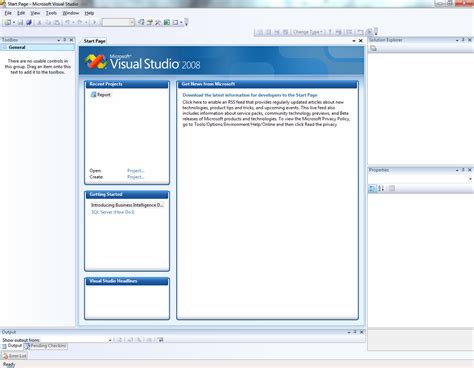The width and height of the screenshot is (474, 368).
Task: Select the Start Page document tab
Action: click(x=95, y=41)
